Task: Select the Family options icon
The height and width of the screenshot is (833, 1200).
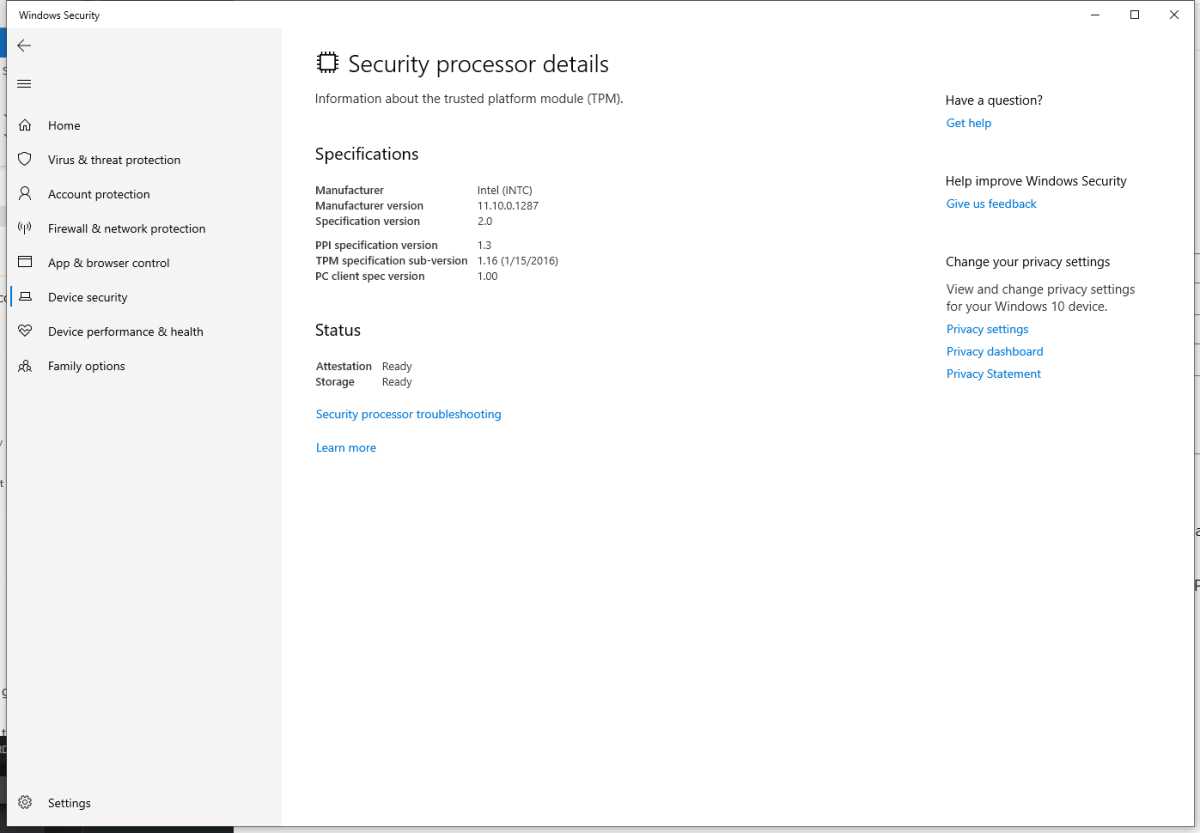Action: (x=25, y=366)
